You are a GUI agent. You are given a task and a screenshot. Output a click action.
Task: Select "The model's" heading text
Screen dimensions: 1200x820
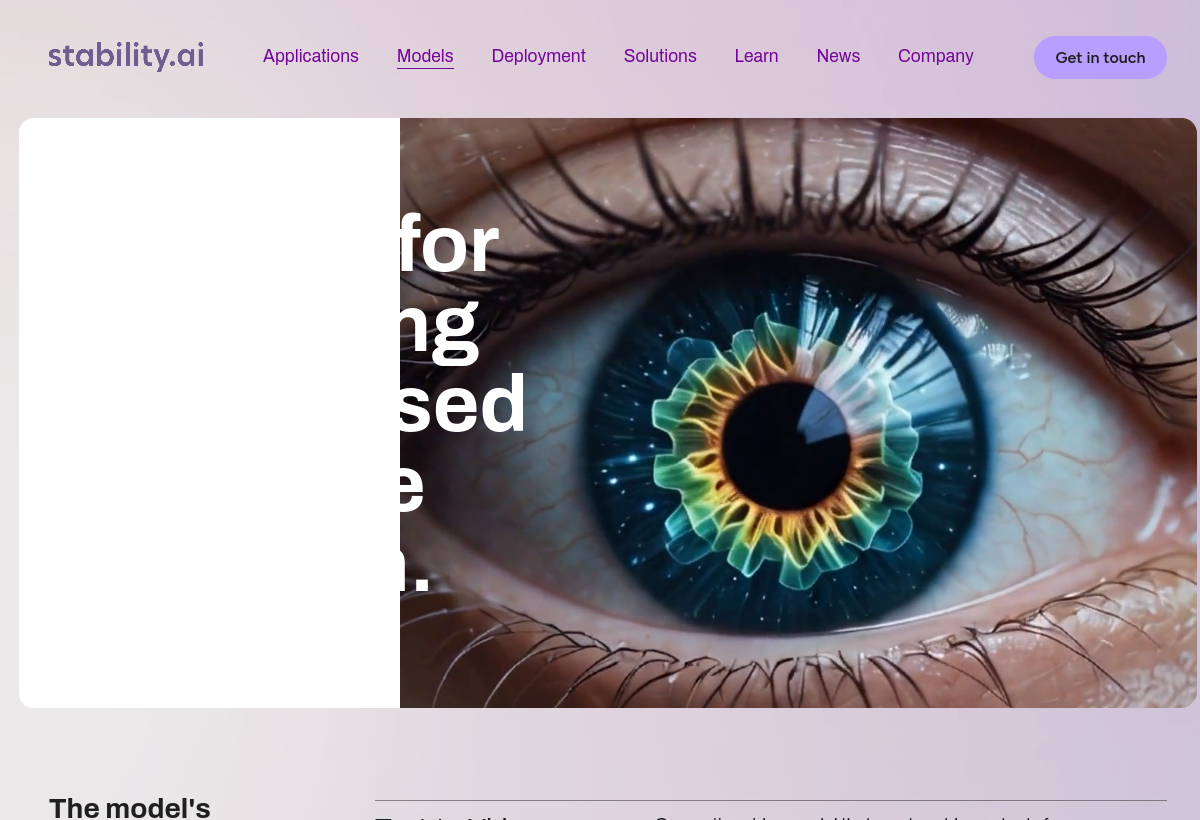pyautogui.click(x=130, y=807)
